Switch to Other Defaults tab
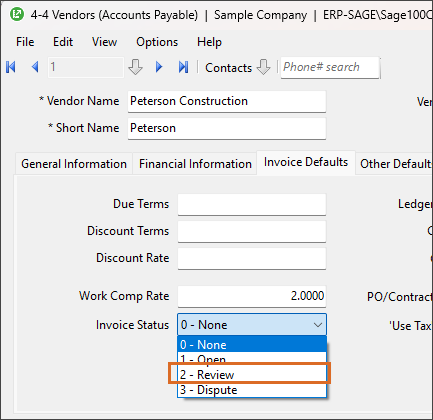 (x=395, y=164)
